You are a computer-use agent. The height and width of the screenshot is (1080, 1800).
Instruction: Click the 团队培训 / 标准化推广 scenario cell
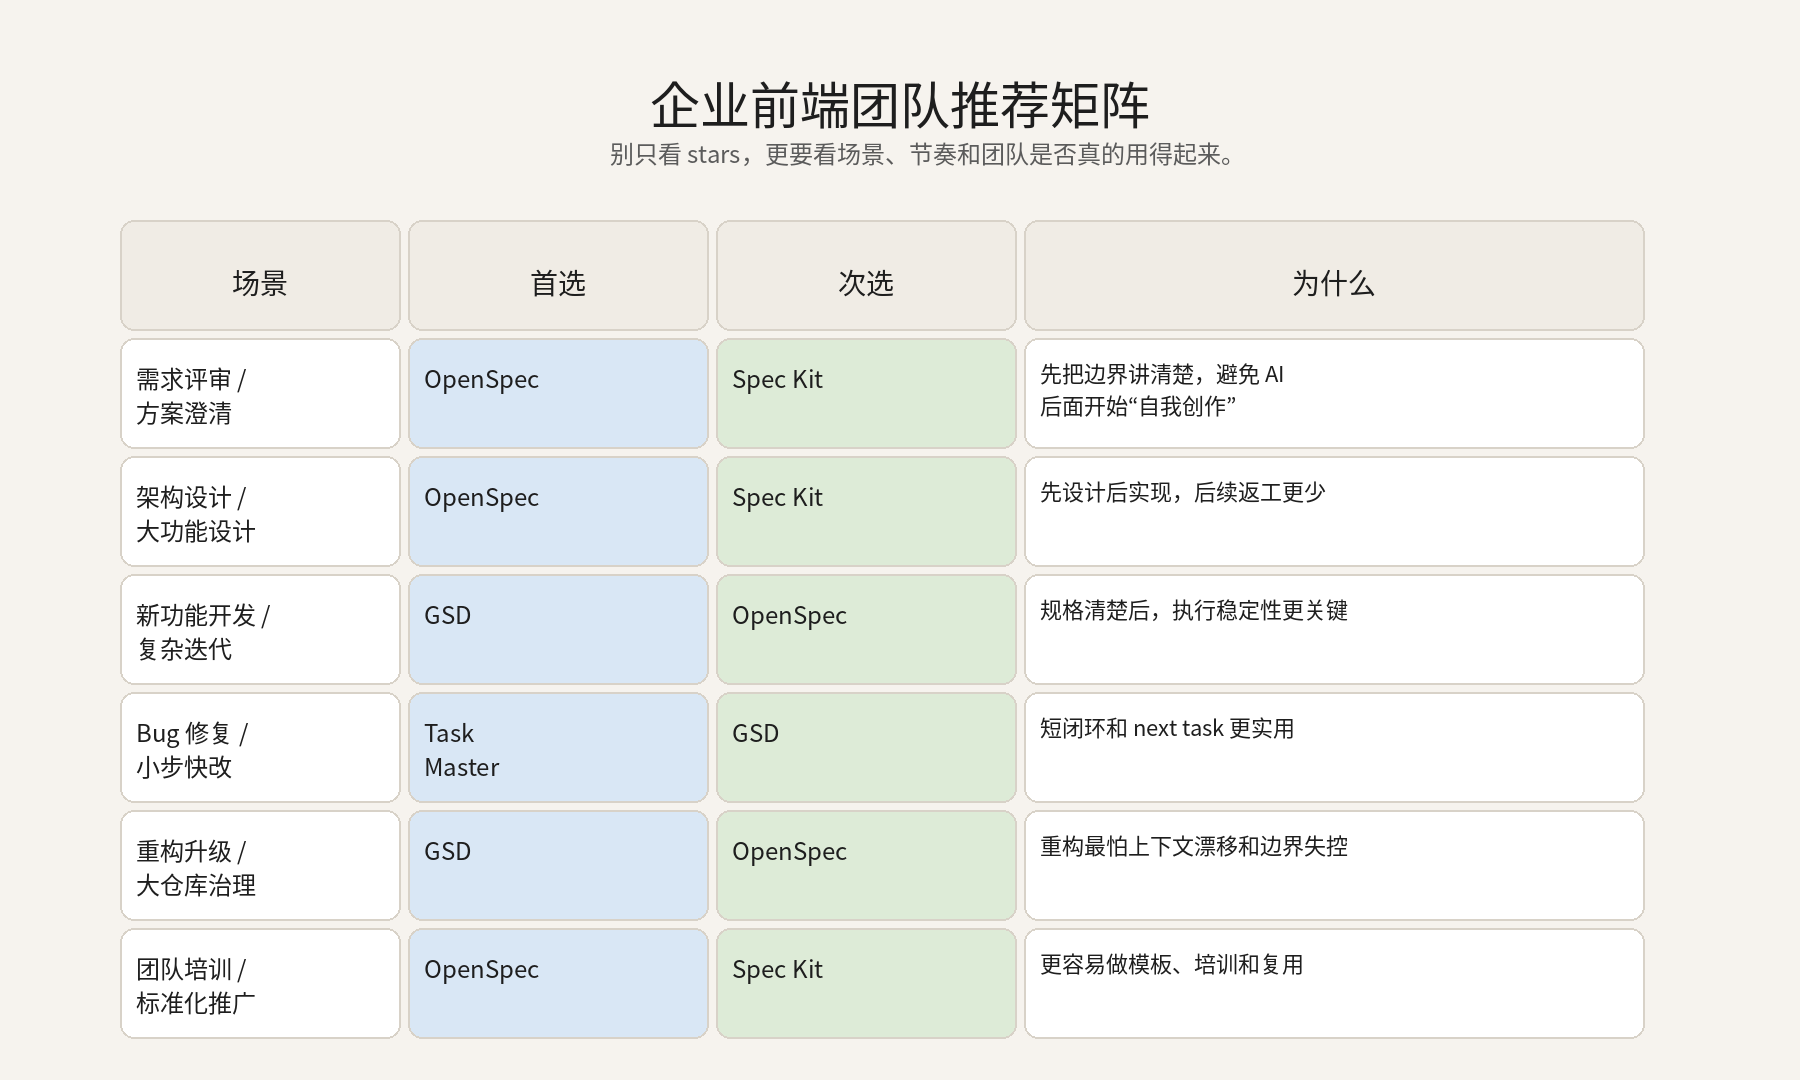(x=260, y=983)
